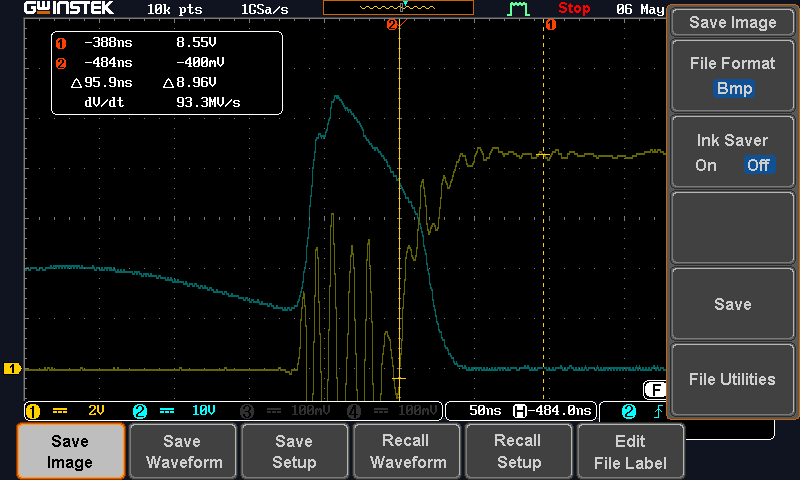Click cursor 1 icon in readout box
The image size is (800, 480).
click(x=61, y=43)
